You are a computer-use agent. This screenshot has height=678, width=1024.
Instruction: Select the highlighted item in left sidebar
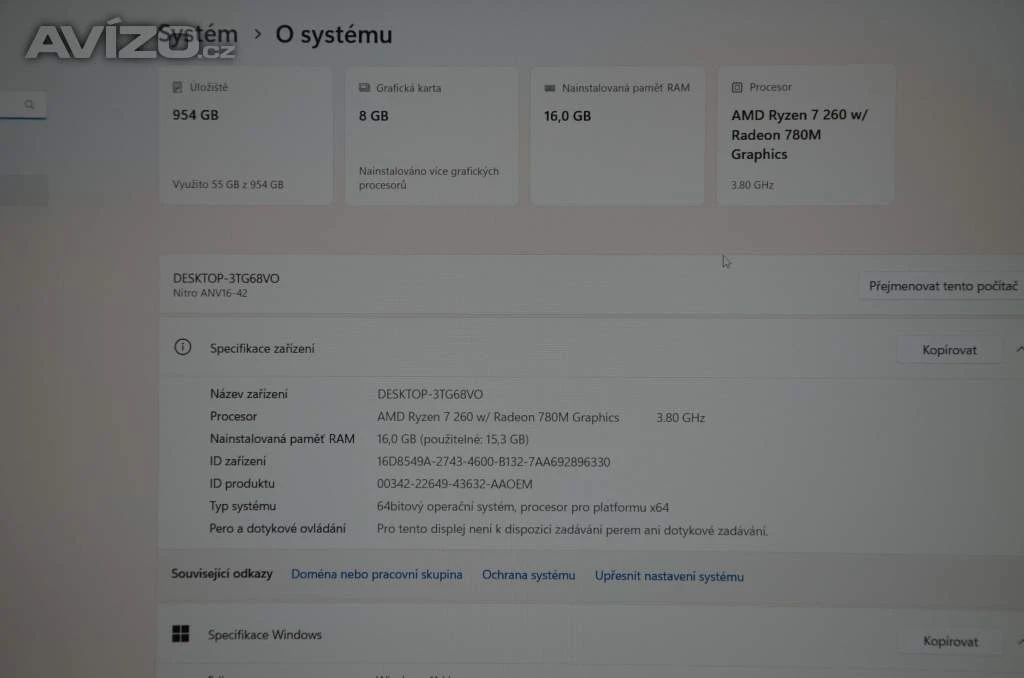tap(24, 190)
